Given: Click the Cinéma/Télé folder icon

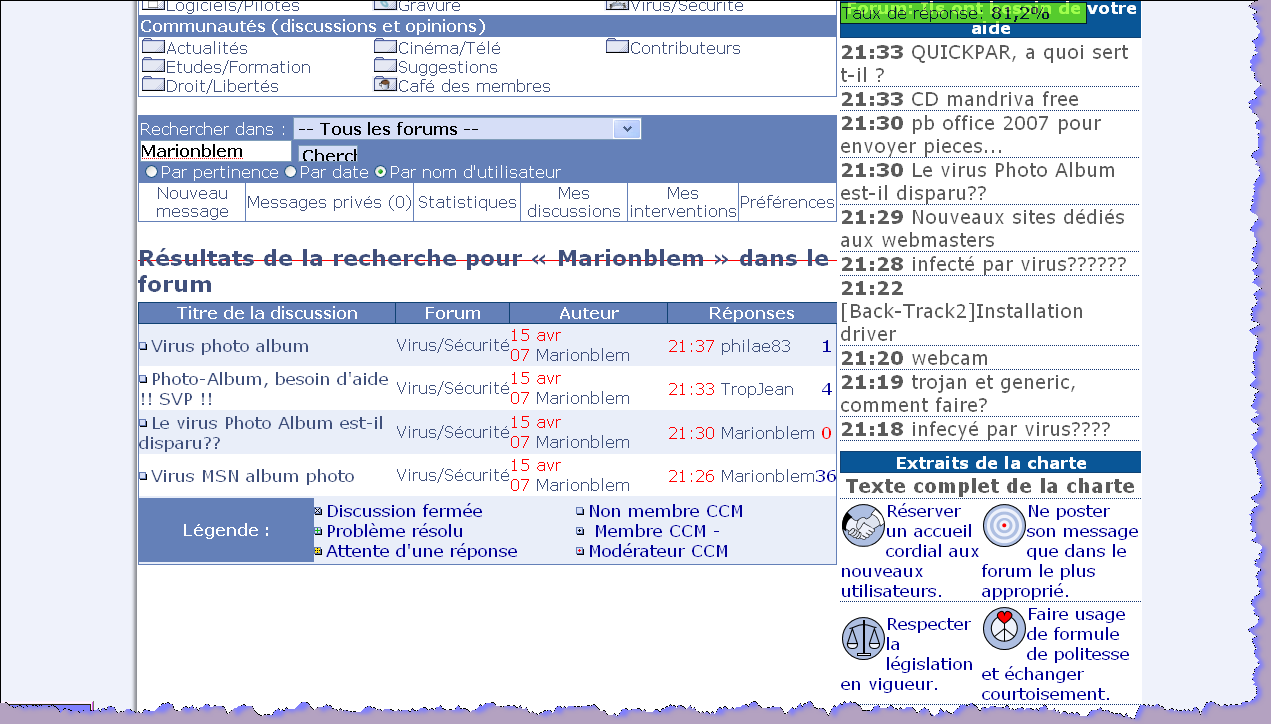Looking at the screenshot, I should 385,47.
